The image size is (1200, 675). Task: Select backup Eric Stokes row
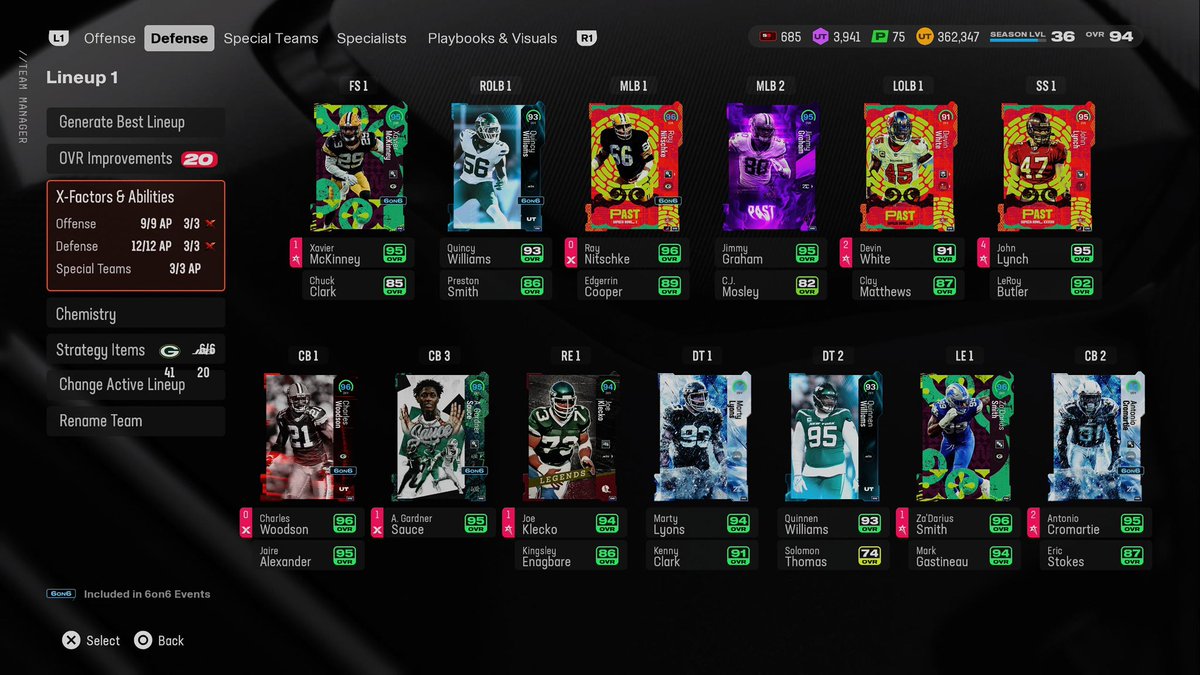(1098, 556)
